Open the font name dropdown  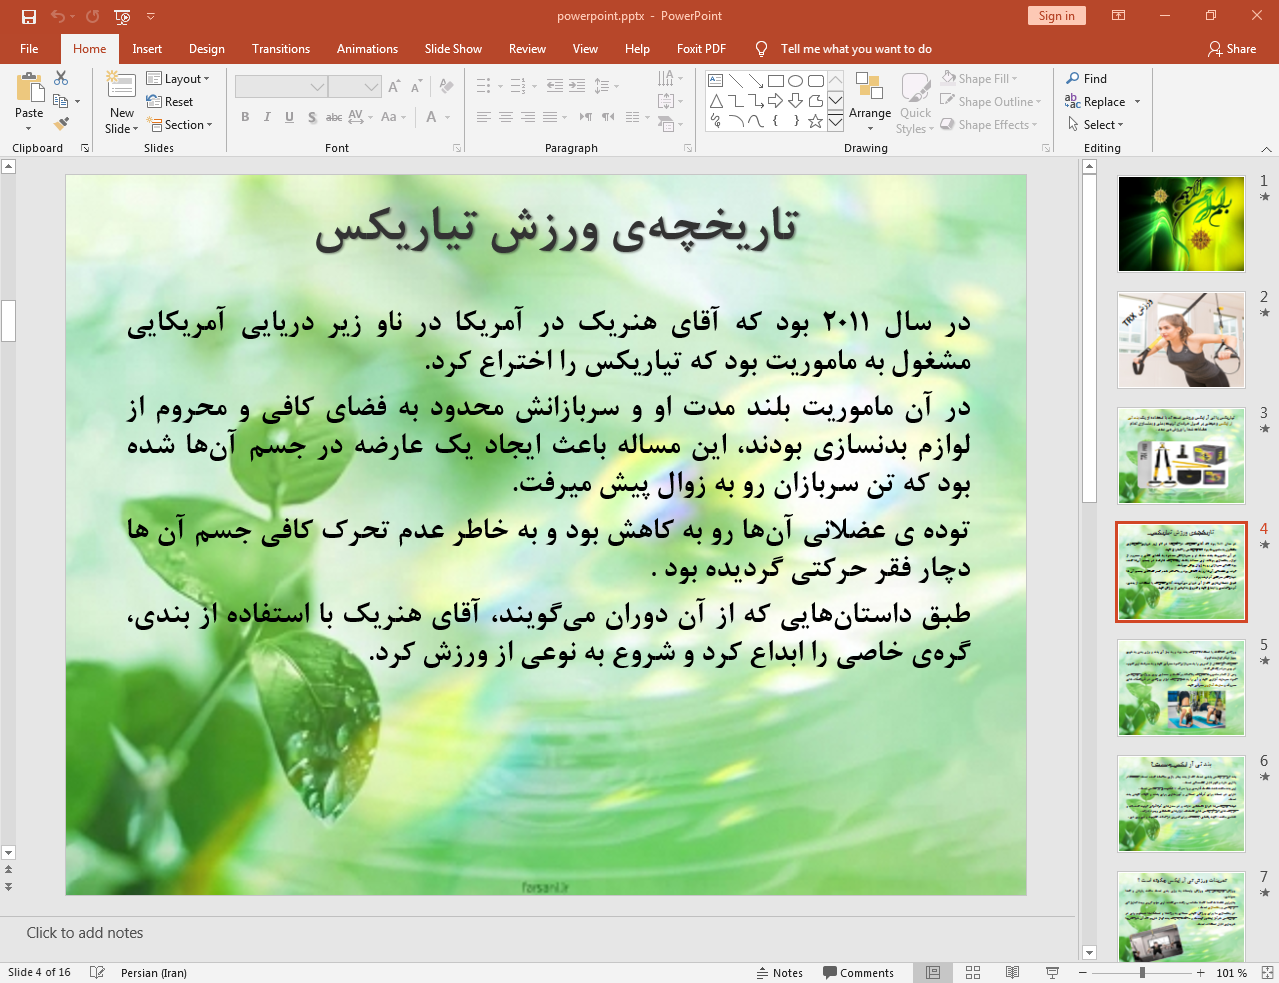tap(317, 87)
